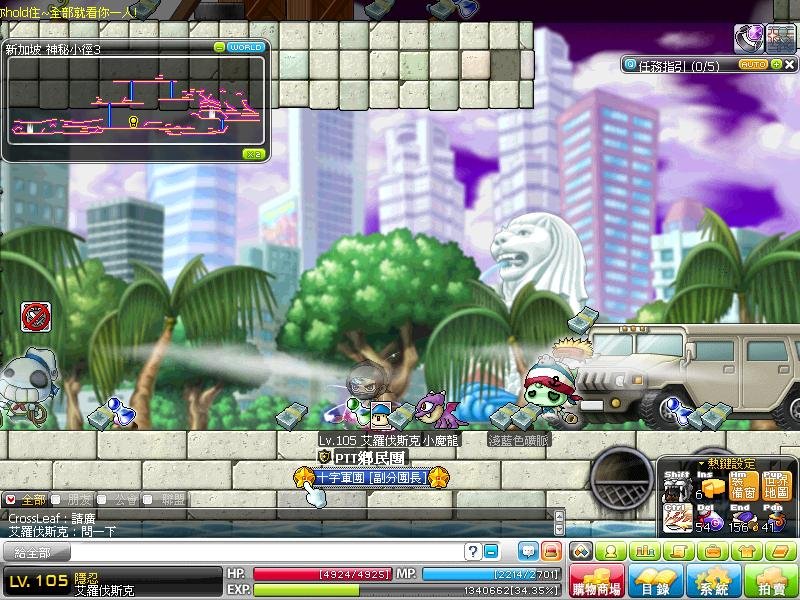Use the Shift hotkey skill slot
The image size is (800, 600).
tap(678, 487)
